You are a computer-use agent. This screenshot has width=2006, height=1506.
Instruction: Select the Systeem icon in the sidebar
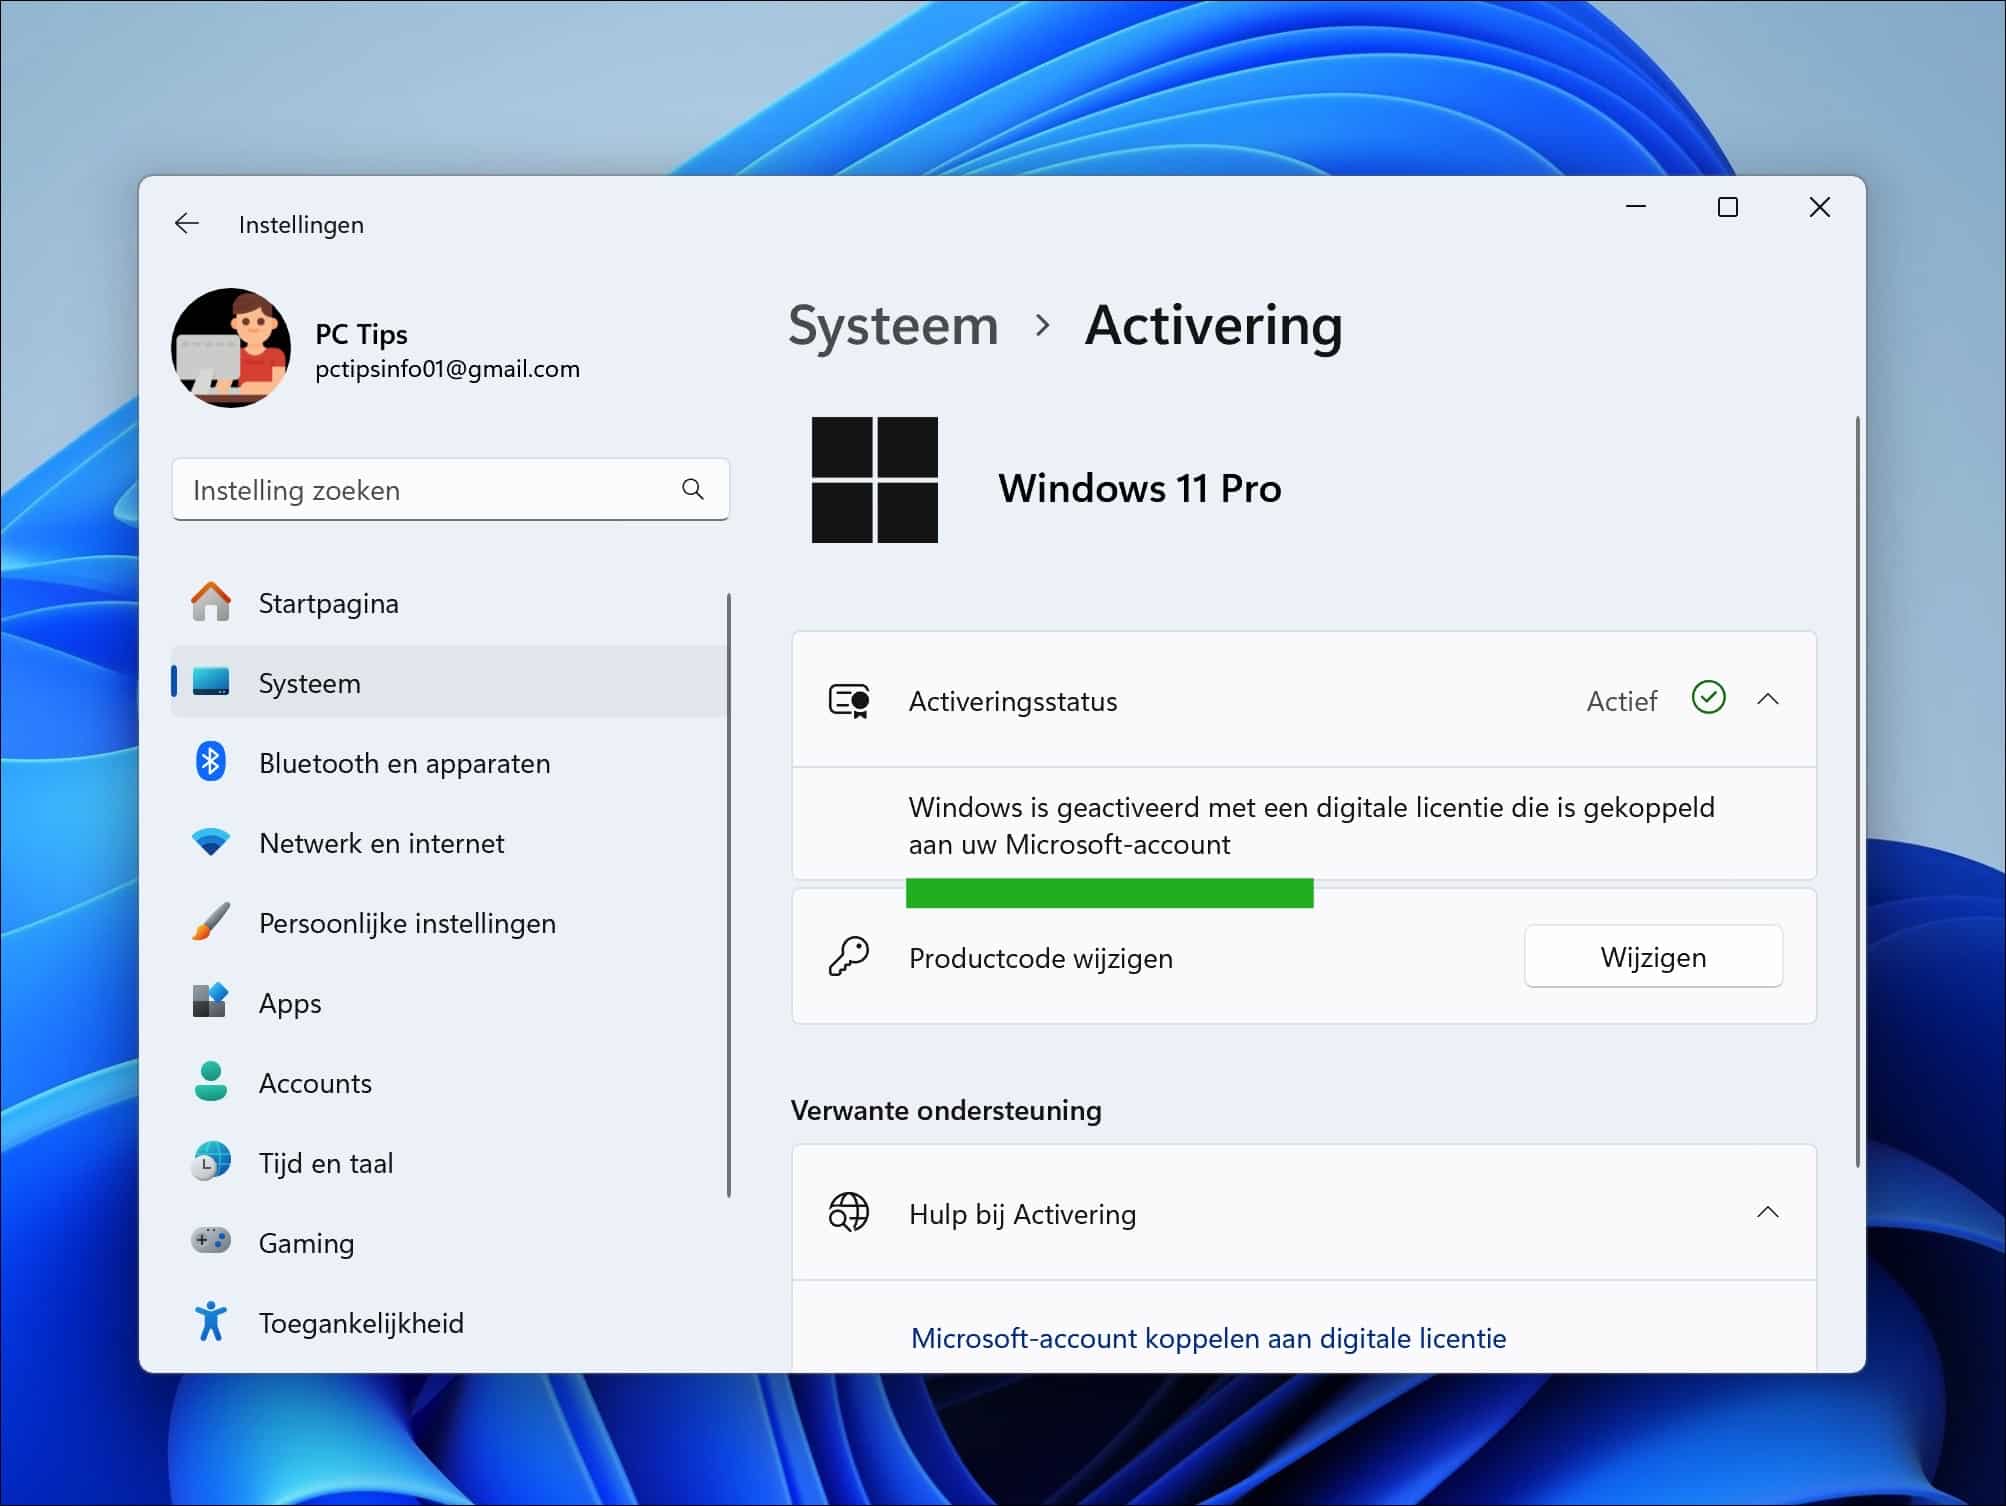coord(211,682)
